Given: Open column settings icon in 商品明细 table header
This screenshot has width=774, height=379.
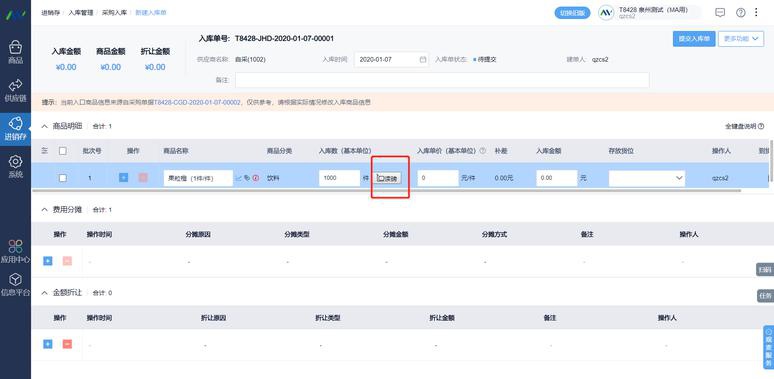Looking at the screenshot, I should [x=44, y=151].
